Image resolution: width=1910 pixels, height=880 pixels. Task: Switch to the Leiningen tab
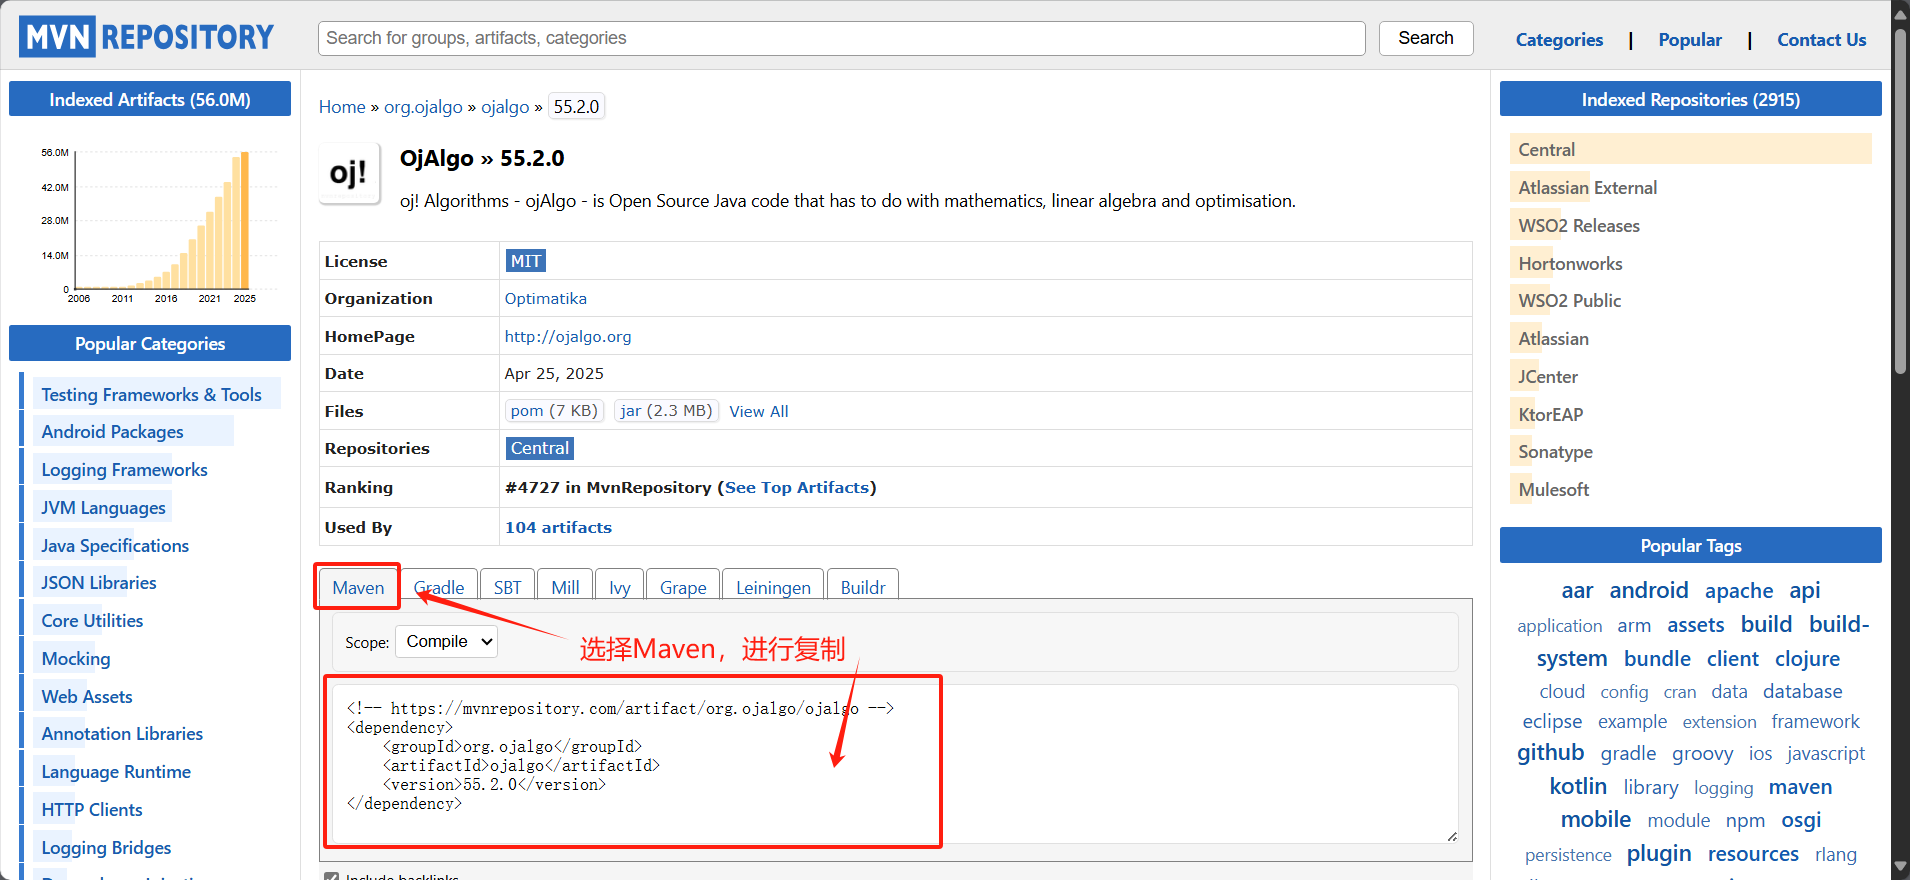coord(773,587)
